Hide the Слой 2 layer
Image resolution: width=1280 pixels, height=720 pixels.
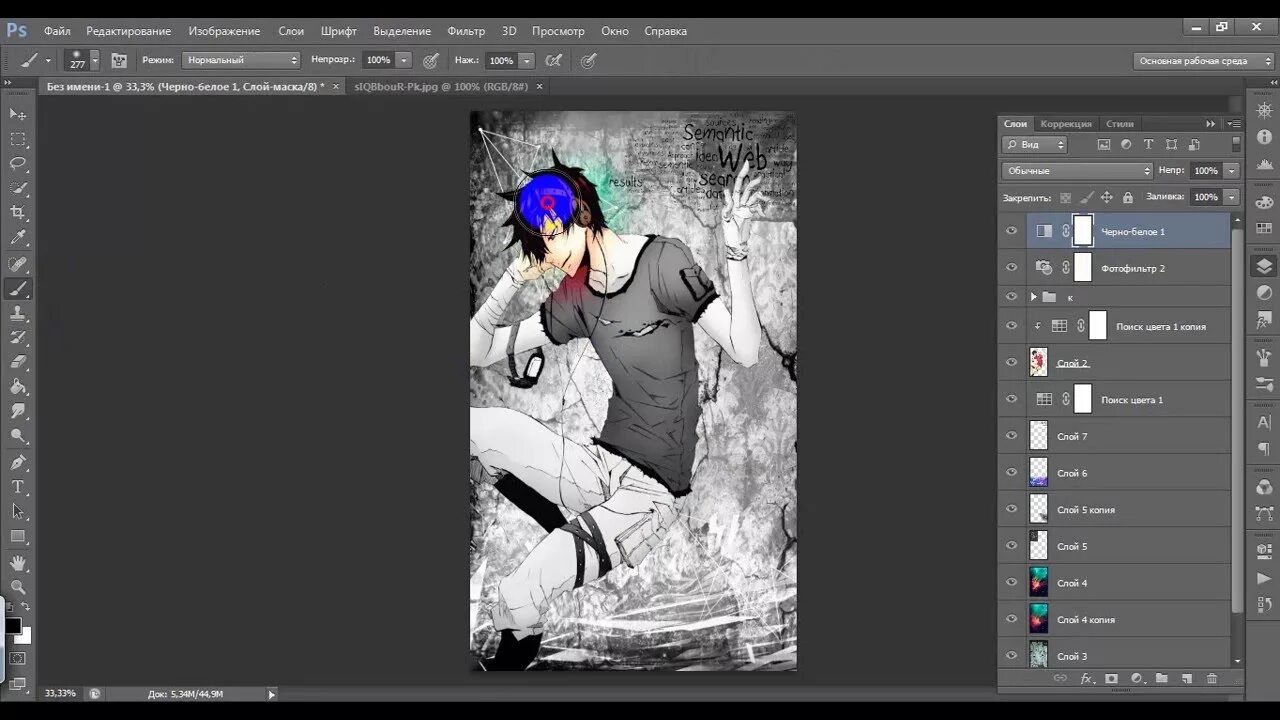click(1011, 362)
